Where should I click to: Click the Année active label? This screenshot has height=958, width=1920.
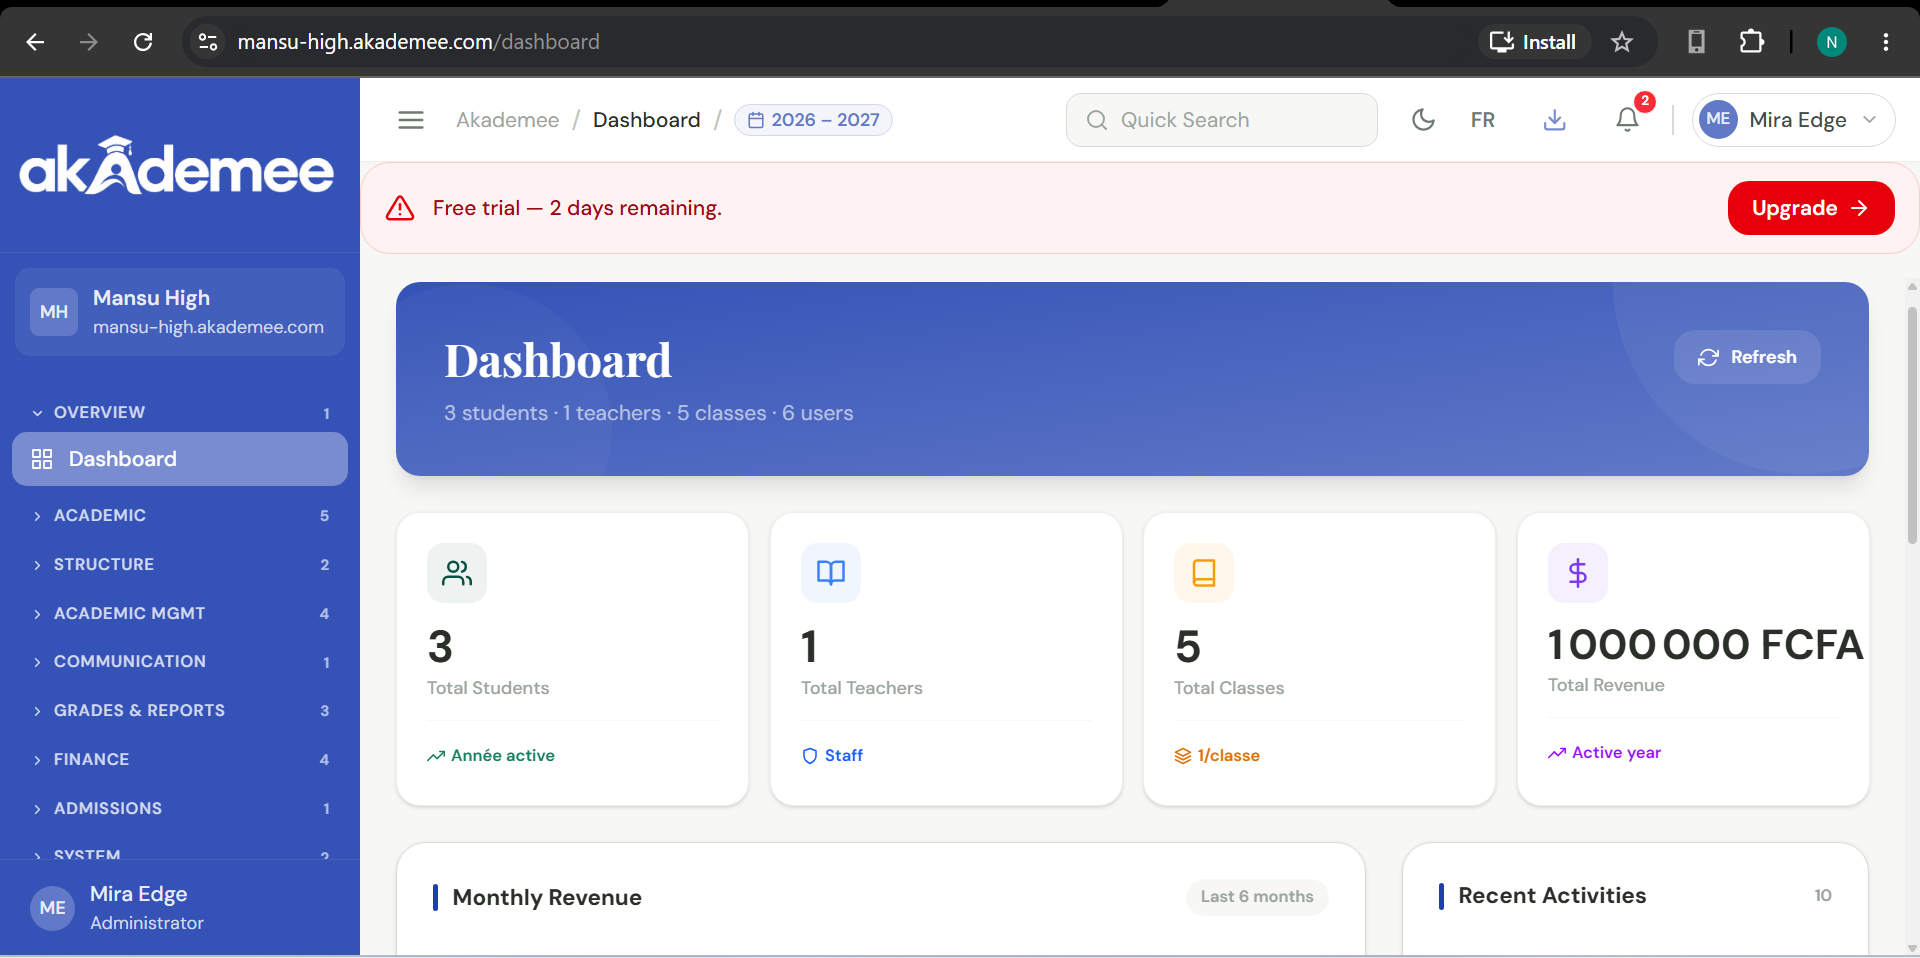tap(503, 756)
